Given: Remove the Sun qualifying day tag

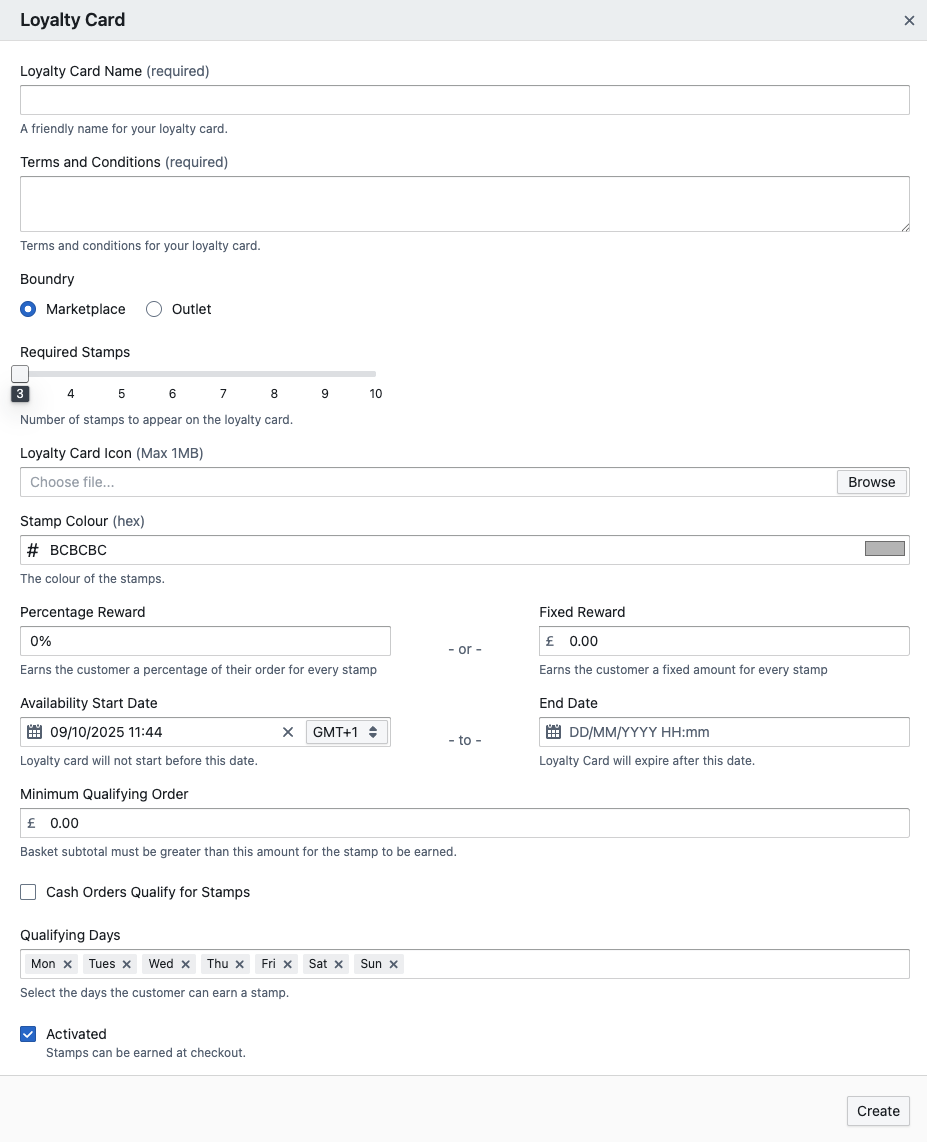Looking at the screenshot, I should click(x=394, y=964).
